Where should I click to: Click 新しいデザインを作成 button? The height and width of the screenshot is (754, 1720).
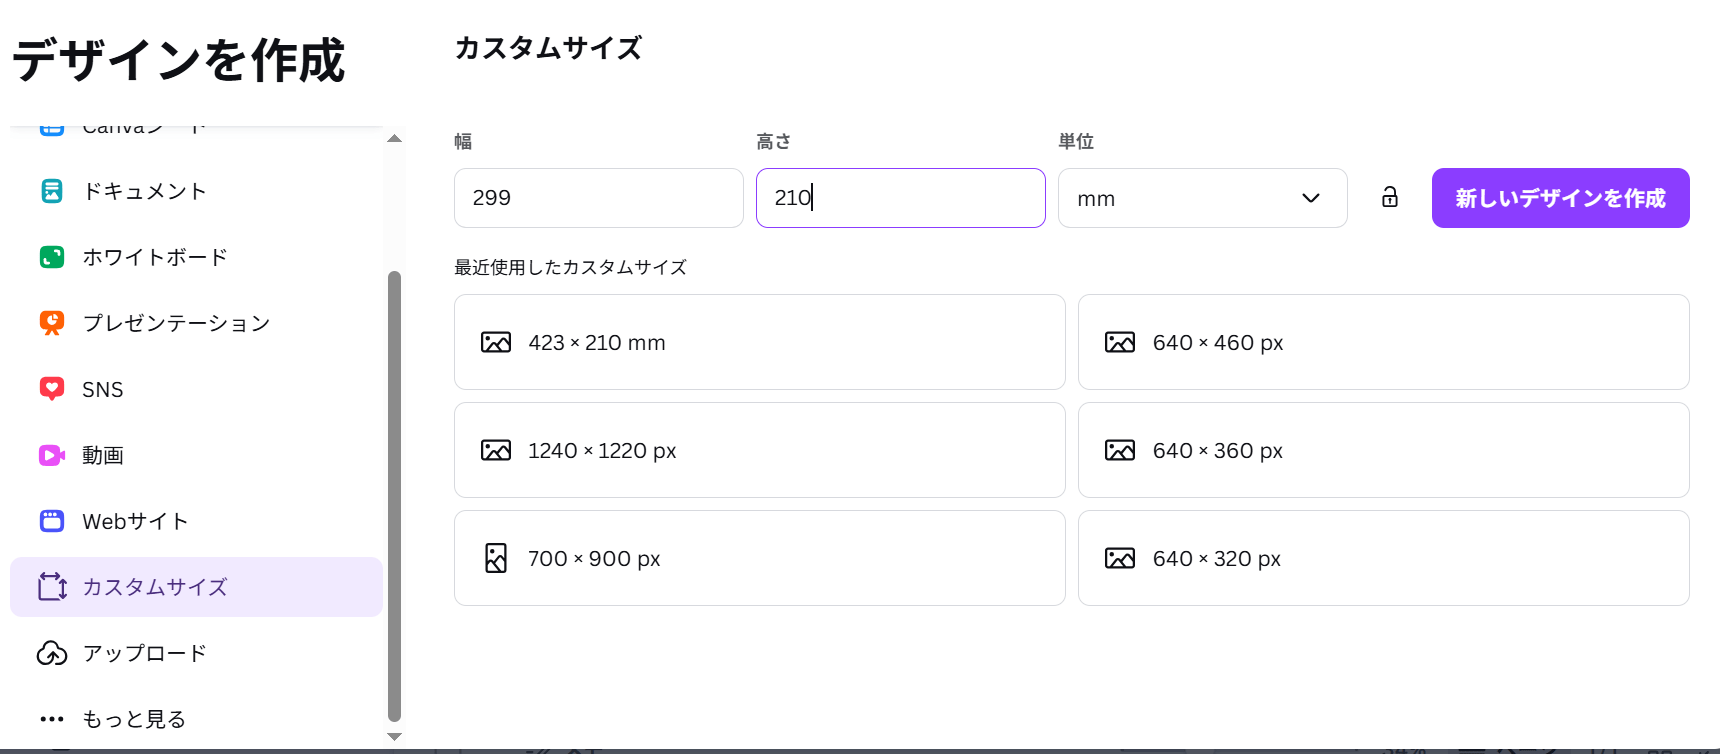pos(1561,198)
